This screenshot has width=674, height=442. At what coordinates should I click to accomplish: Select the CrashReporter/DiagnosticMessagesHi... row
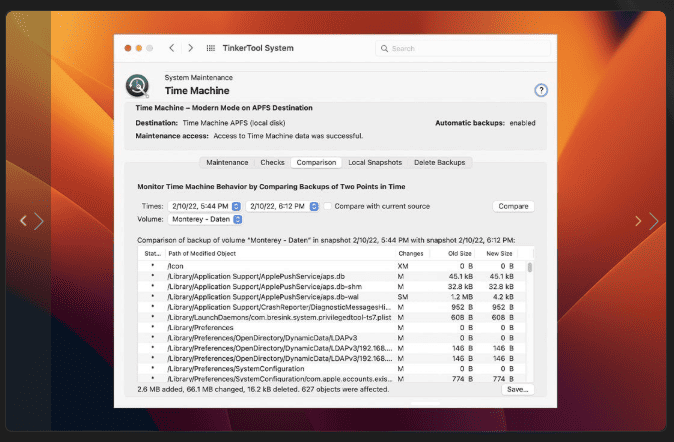[332, 307]
